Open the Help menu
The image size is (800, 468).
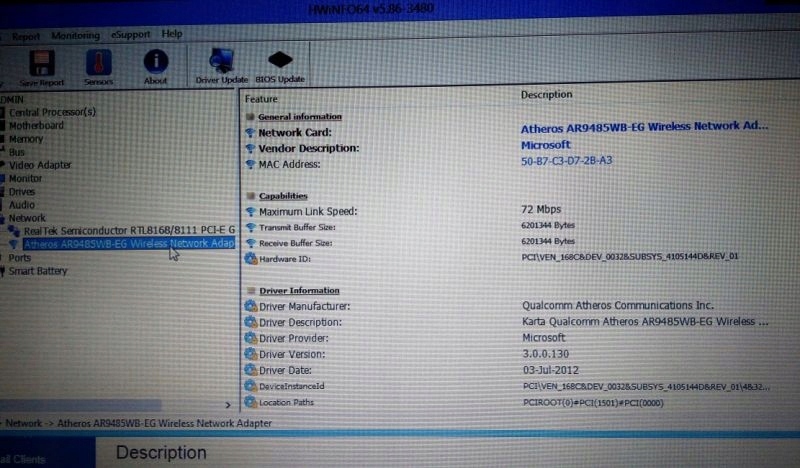click(172, 34)
